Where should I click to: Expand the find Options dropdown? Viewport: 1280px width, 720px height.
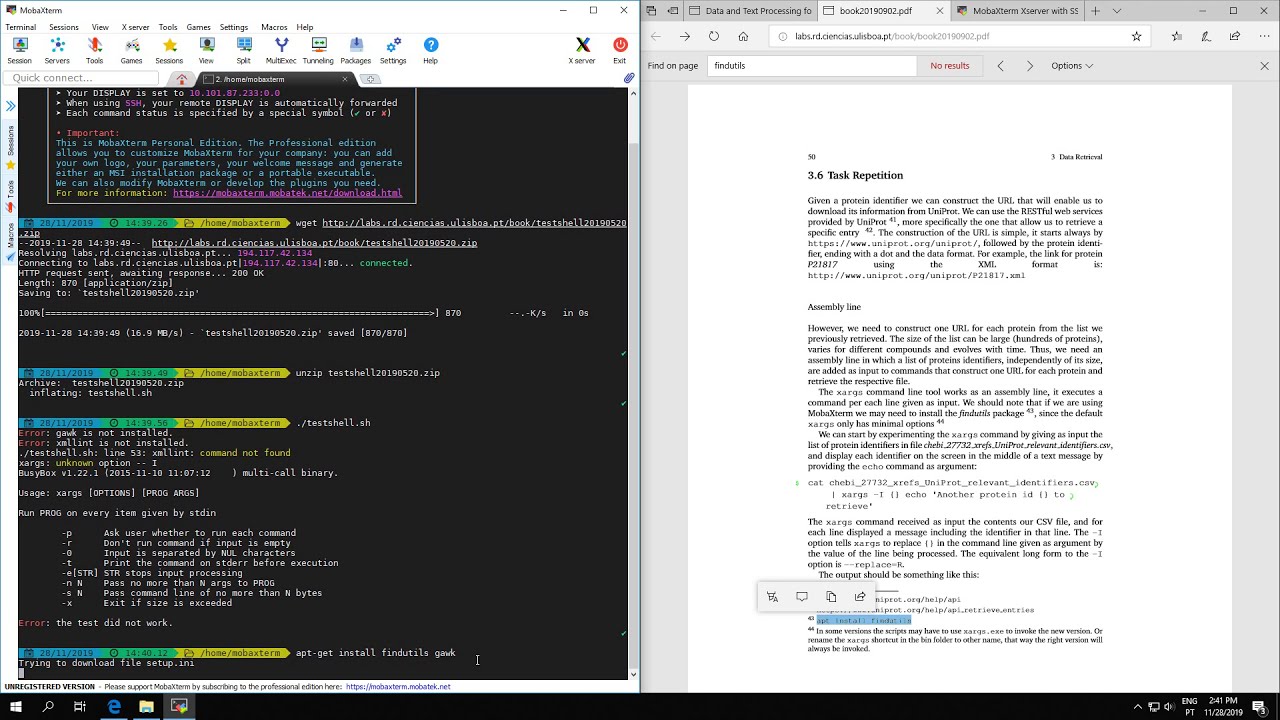(x=1072, y=66)
